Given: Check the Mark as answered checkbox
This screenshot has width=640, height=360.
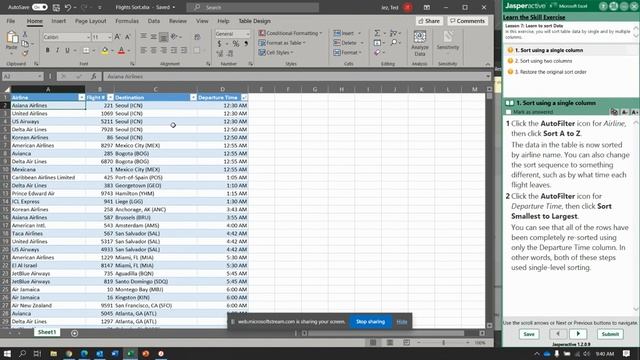Looking at the screenshot, I should (x=508, y=112).
